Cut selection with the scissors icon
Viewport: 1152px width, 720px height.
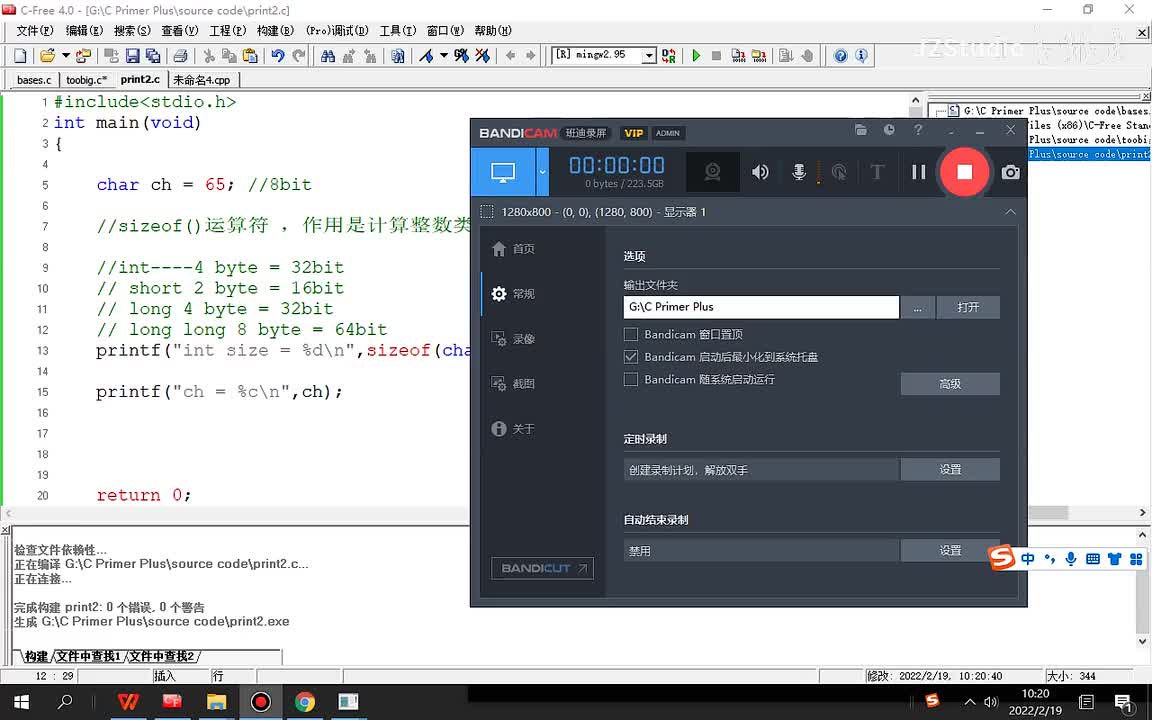[209, 56]
